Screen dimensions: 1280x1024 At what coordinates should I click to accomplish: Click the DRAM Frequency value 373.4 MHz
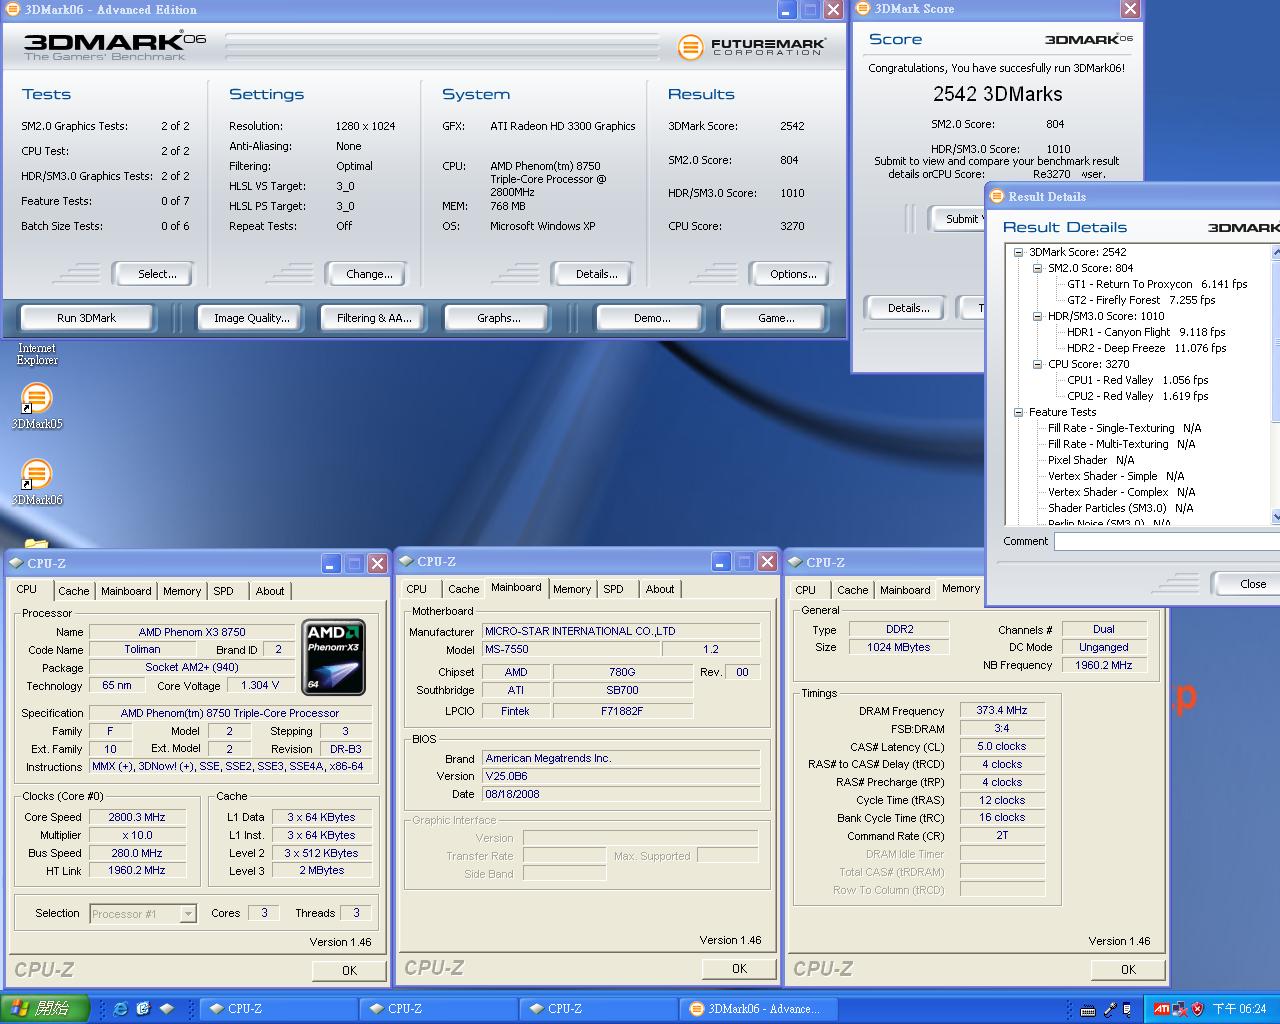point(1002,710)
